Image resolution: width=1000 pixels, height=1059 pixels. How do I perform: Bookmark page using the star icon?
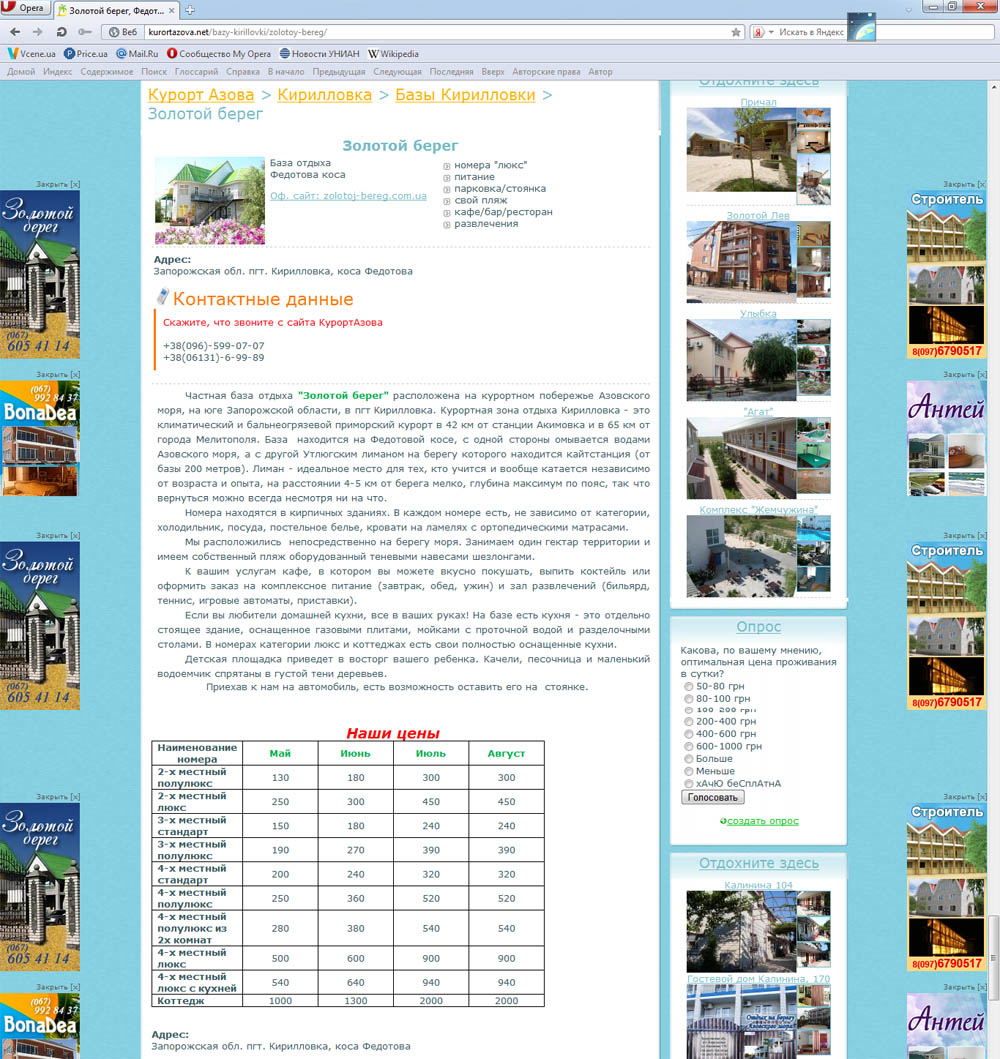pos(736,32)
